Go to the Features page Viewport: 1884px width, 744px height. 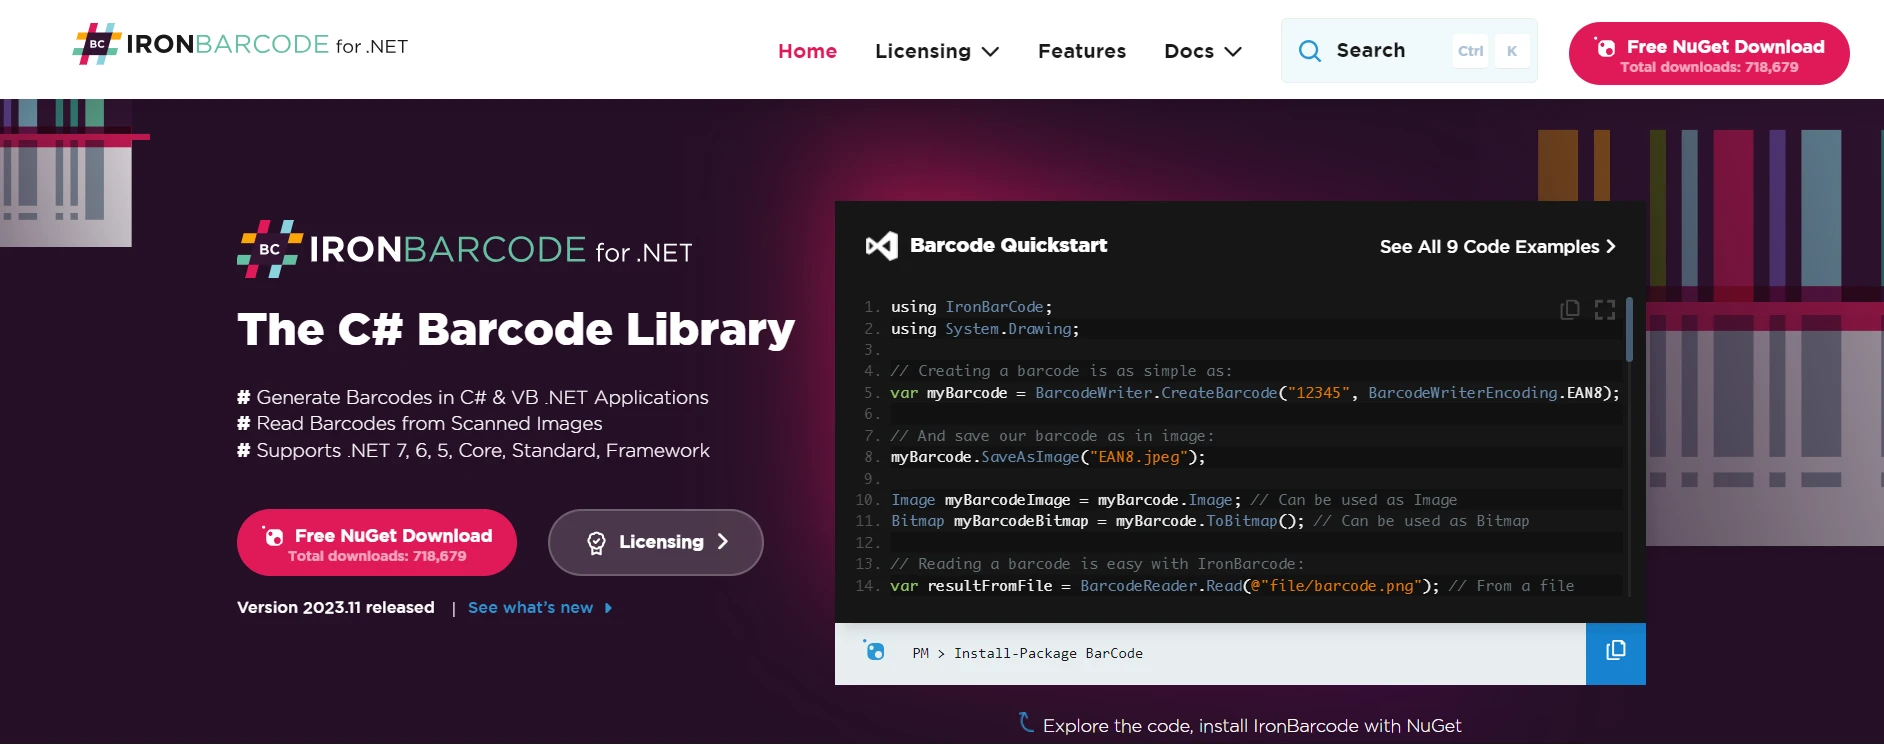[x=1082, y=51]
